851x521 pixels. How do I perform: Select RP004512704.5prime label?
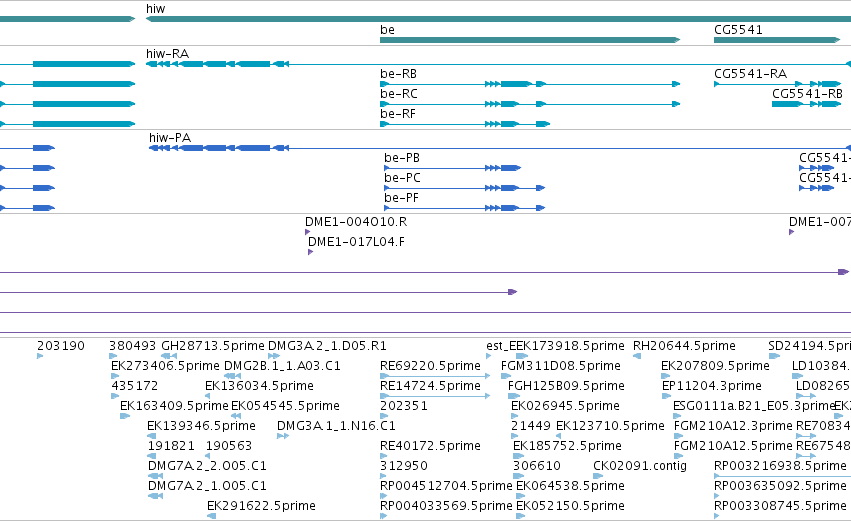[446, 486]
